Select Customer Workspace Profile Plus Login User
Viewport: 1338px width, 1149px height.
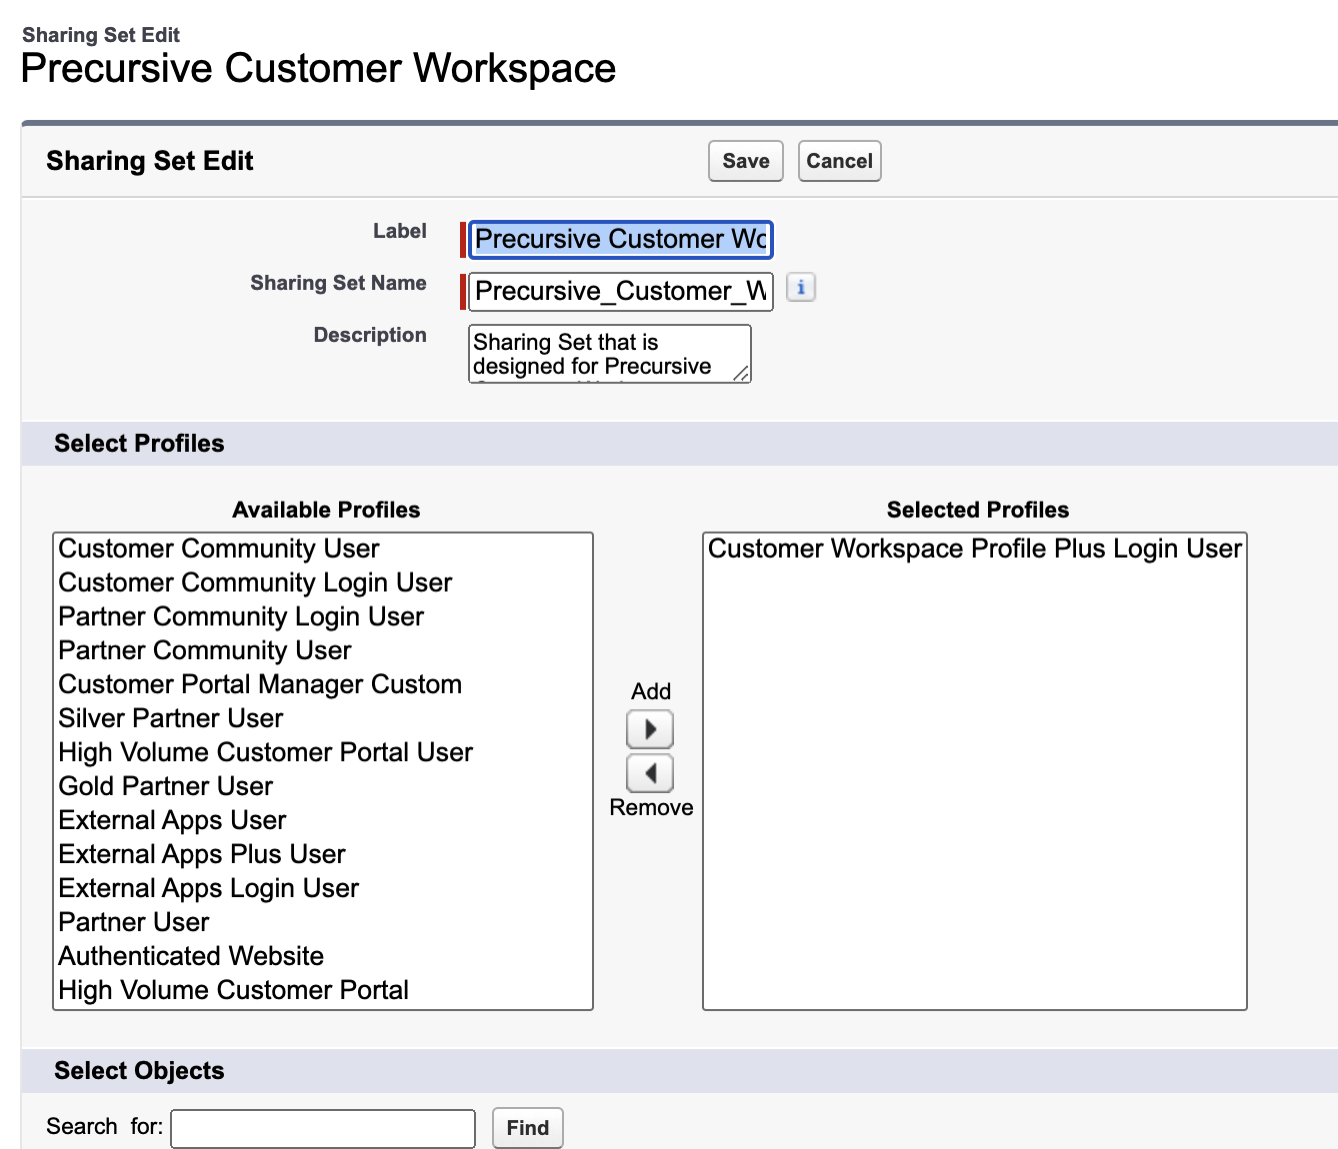(x=975, y=548)
